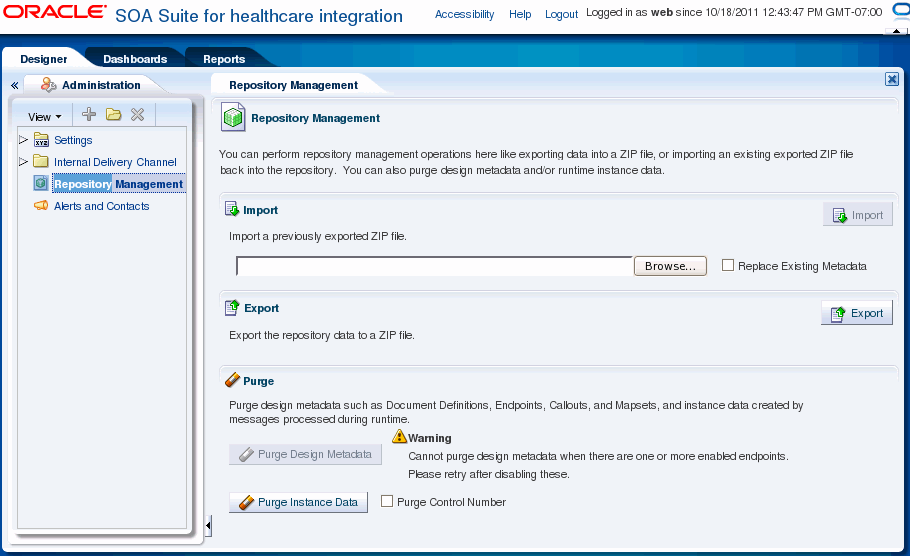The width and height of the screenshot is (910, 556).
Task: Click the ZIP file path input field
Action: click(435, 266)
